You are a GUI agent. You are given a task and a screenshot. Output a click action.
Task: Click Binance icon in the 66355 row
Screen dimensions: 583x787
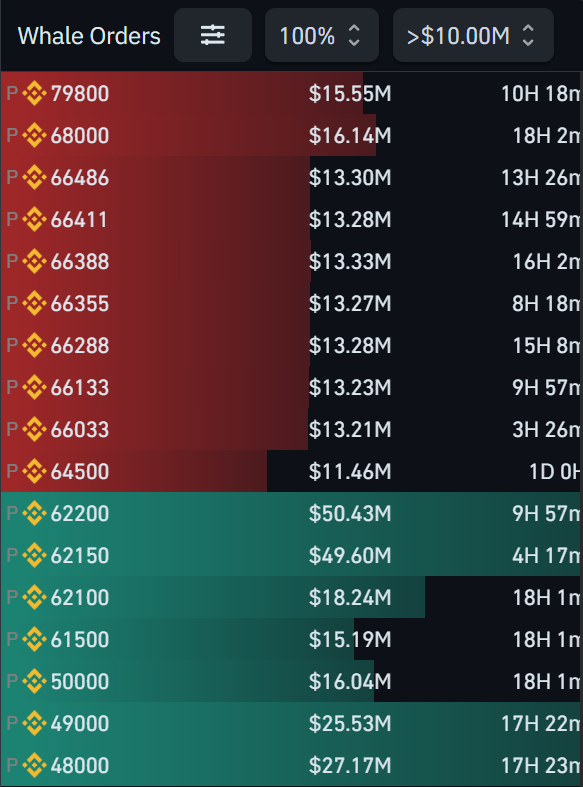pos(35,303)
